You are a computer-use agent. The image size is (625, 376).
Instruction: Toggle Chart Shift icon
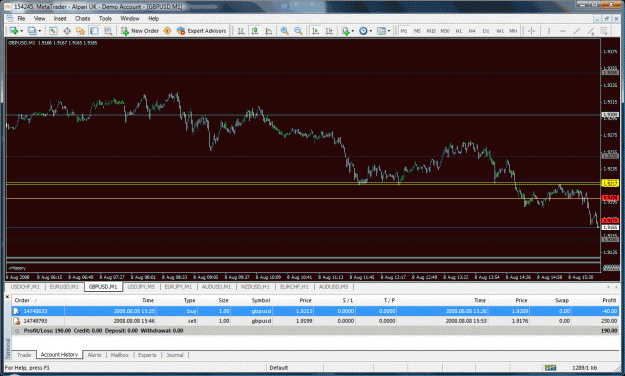click(329, 31)
